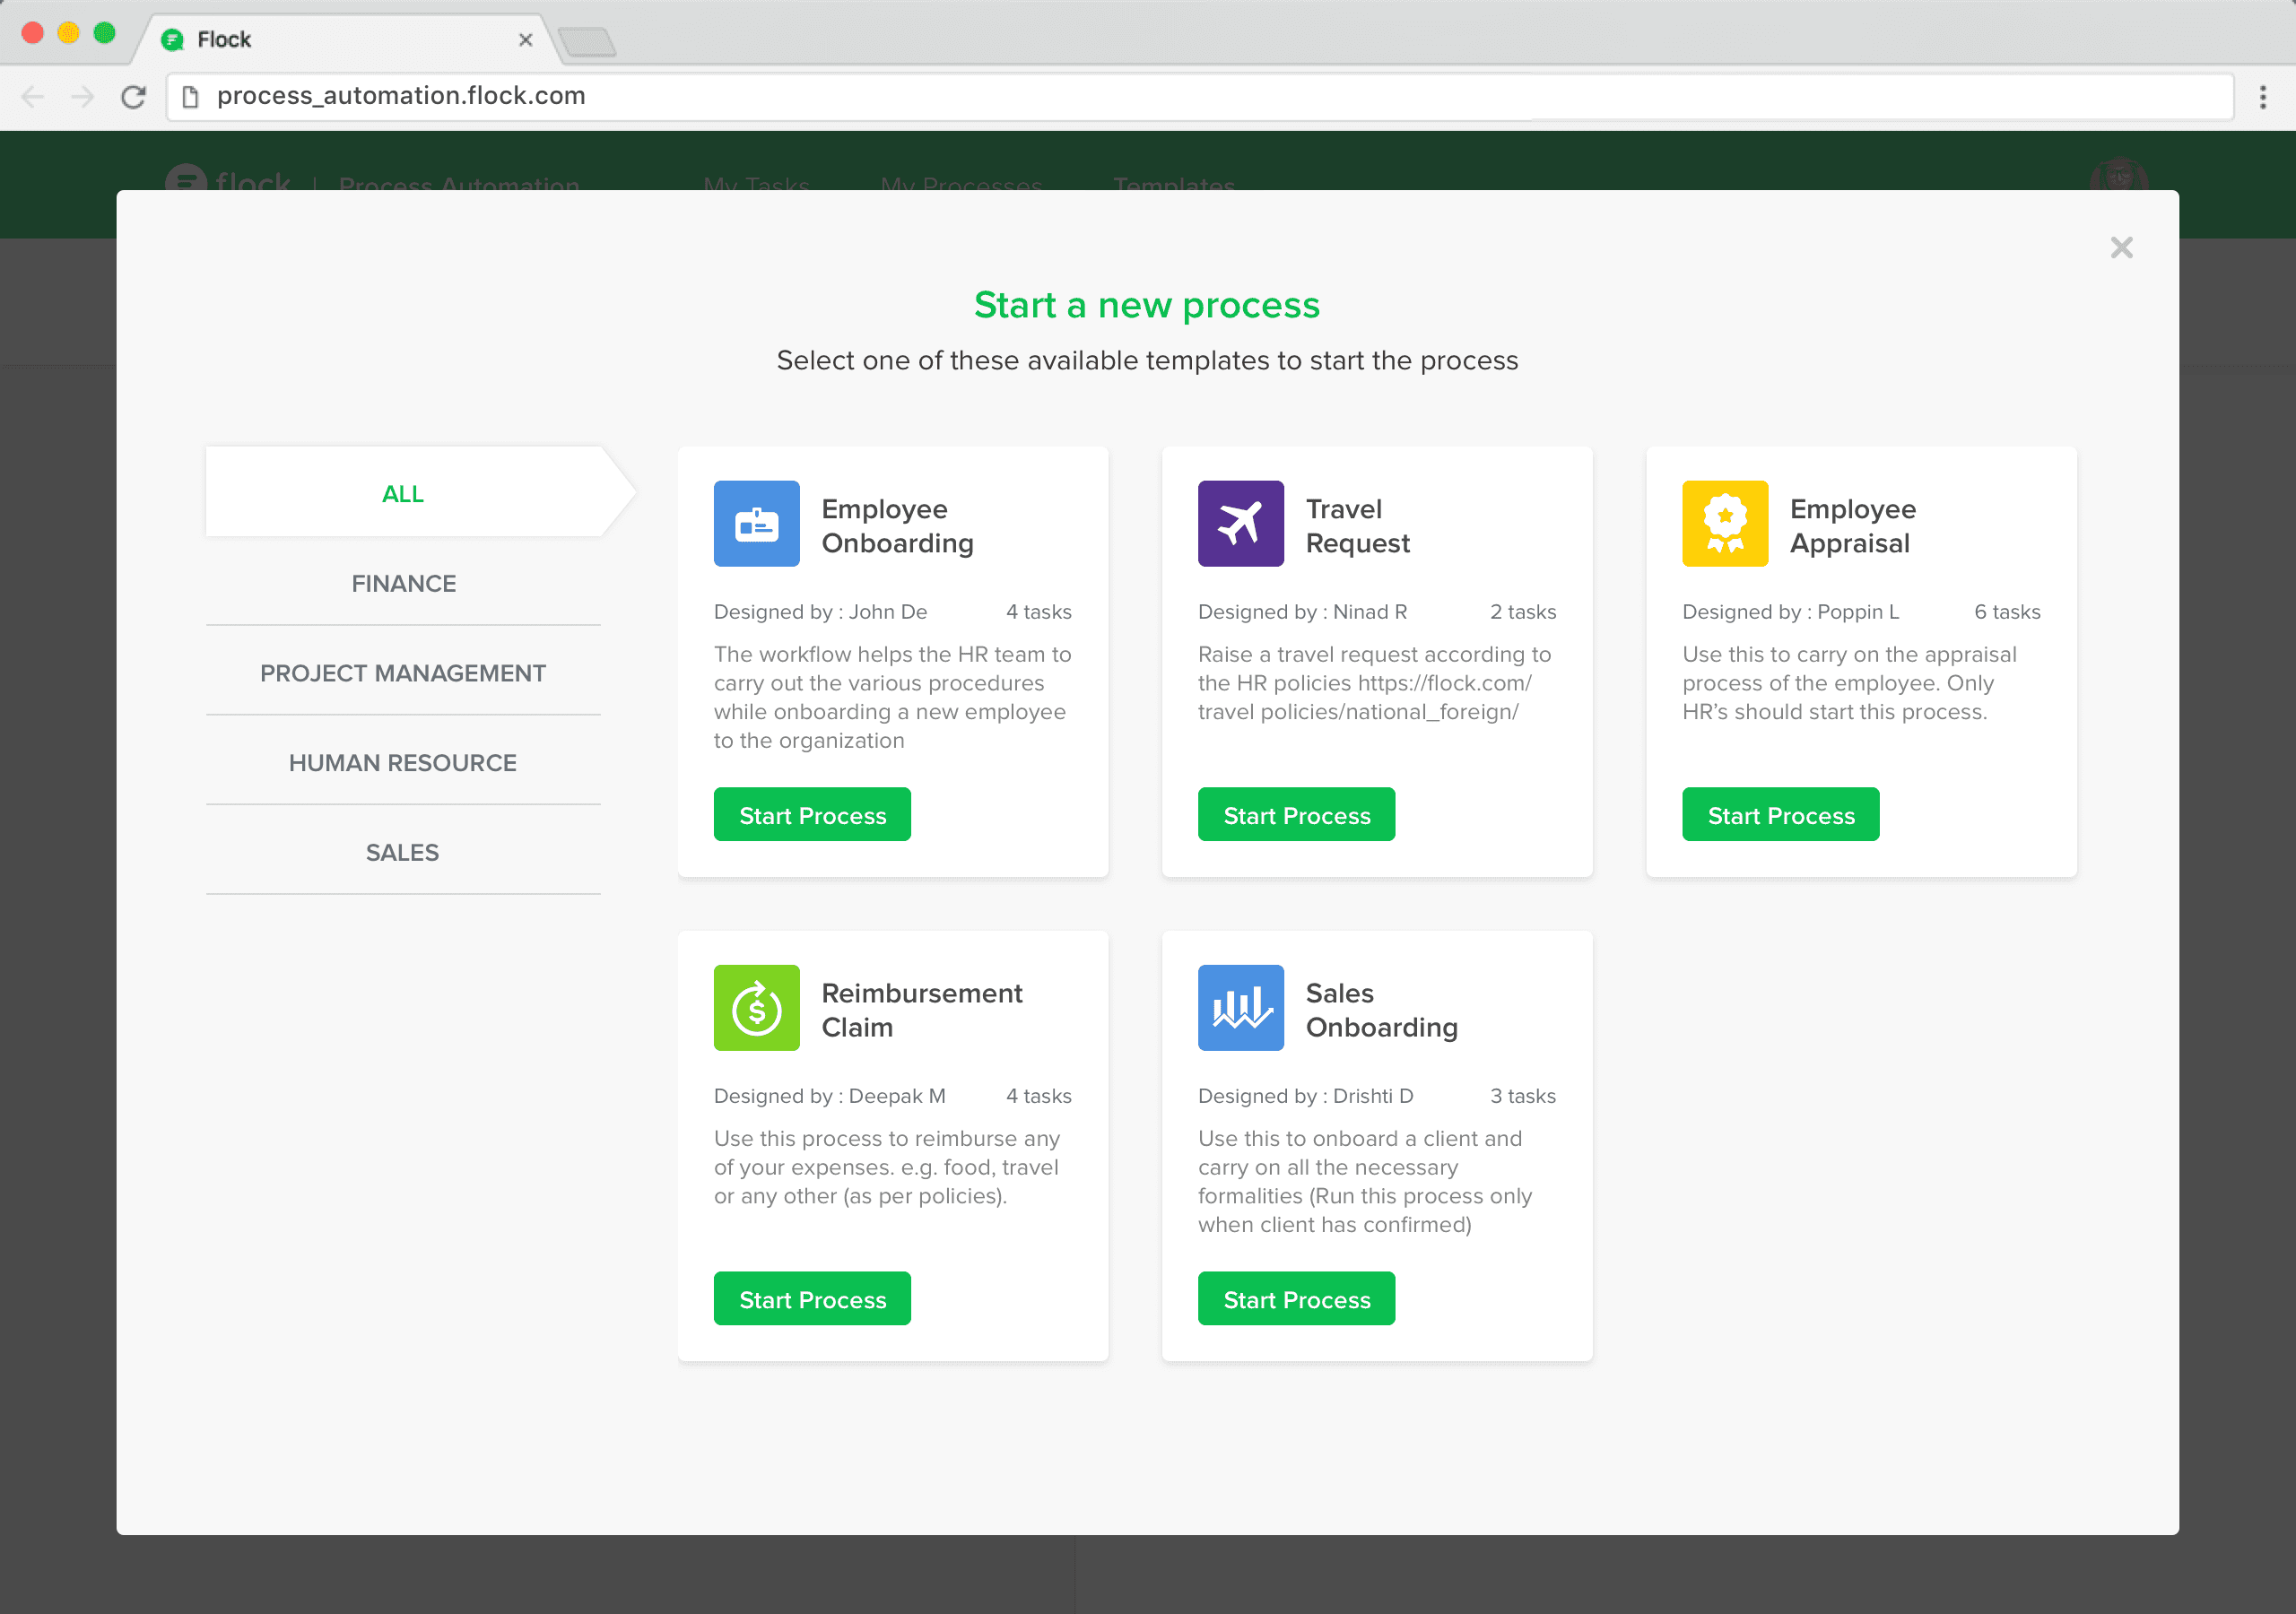Click the Travel Request card title
Screen dimensions: 2296x1614
click(x=1357, y=526)
